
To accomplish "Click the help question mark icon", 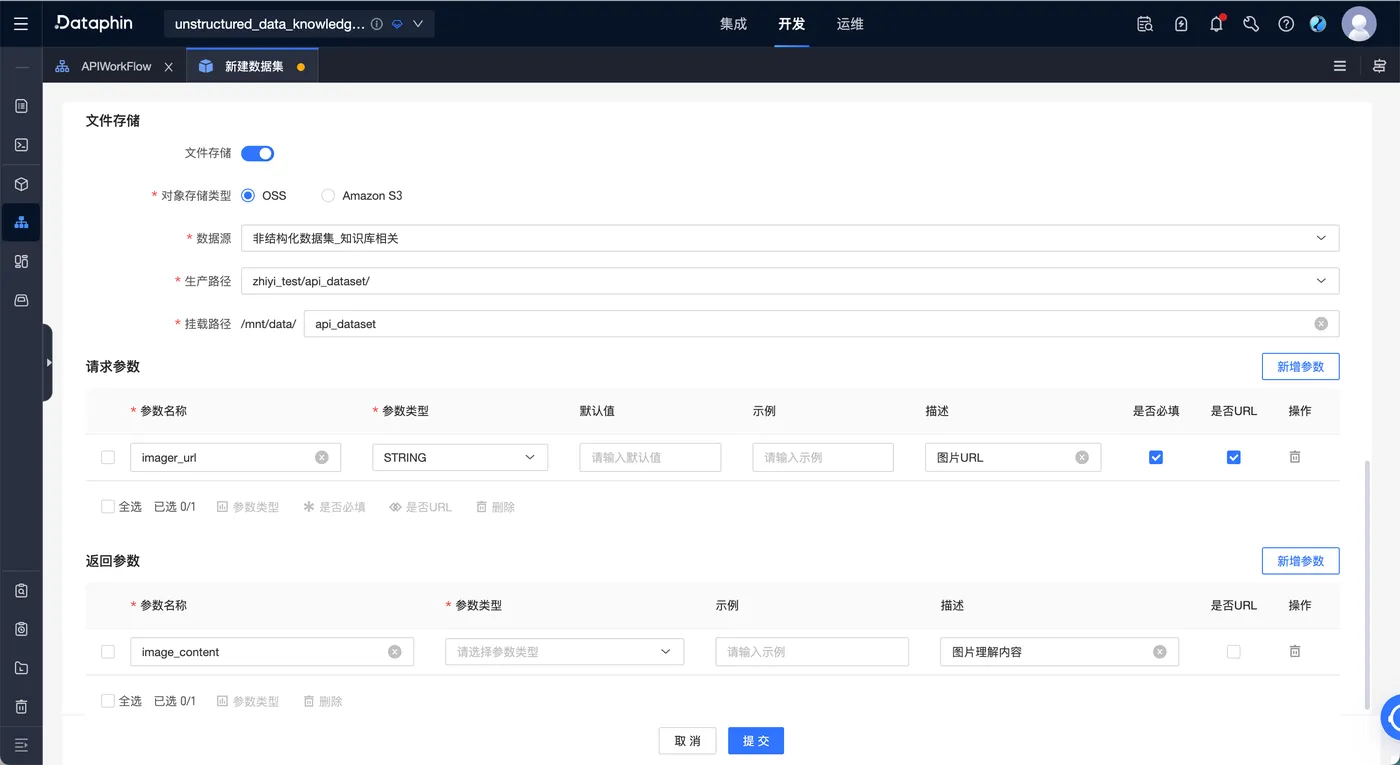I will pos(1286,24).
